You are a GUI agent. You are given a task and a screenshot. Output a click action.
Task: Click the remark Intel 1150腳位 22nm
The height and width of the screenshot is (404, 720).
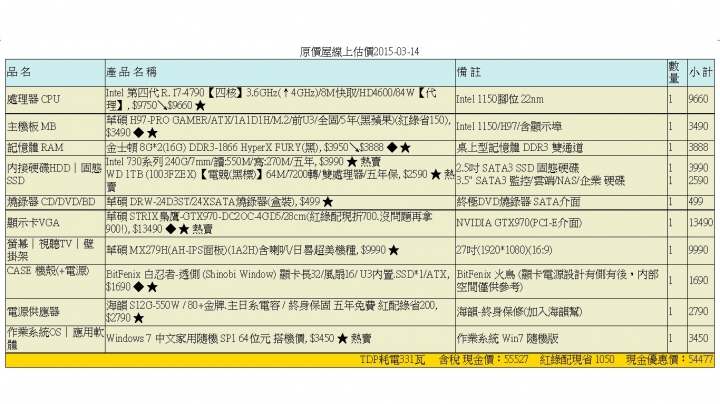click(500, 99)
